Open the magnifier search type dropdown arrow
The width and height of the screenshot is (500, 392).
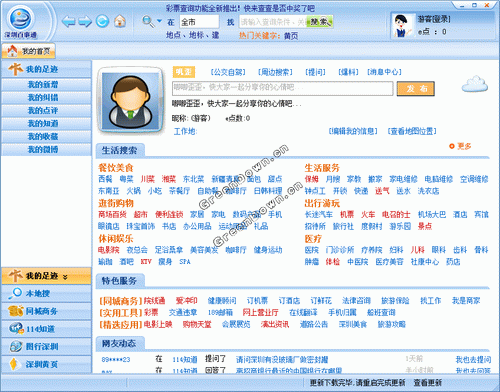point(159,21)
